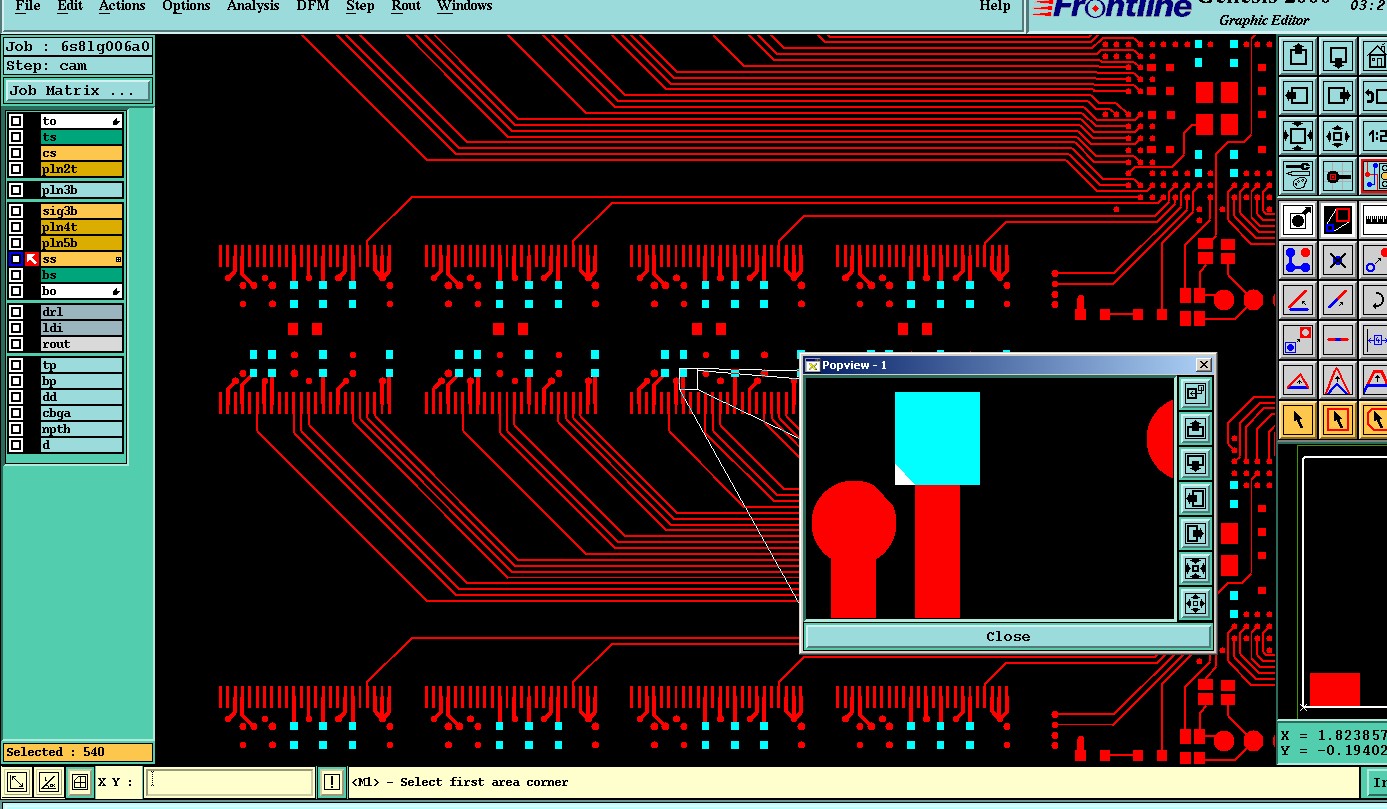Viewport: 1387px width, 809px height.
Task: Toggle the 'ts' layer checkbox
Action: [16, 137]
